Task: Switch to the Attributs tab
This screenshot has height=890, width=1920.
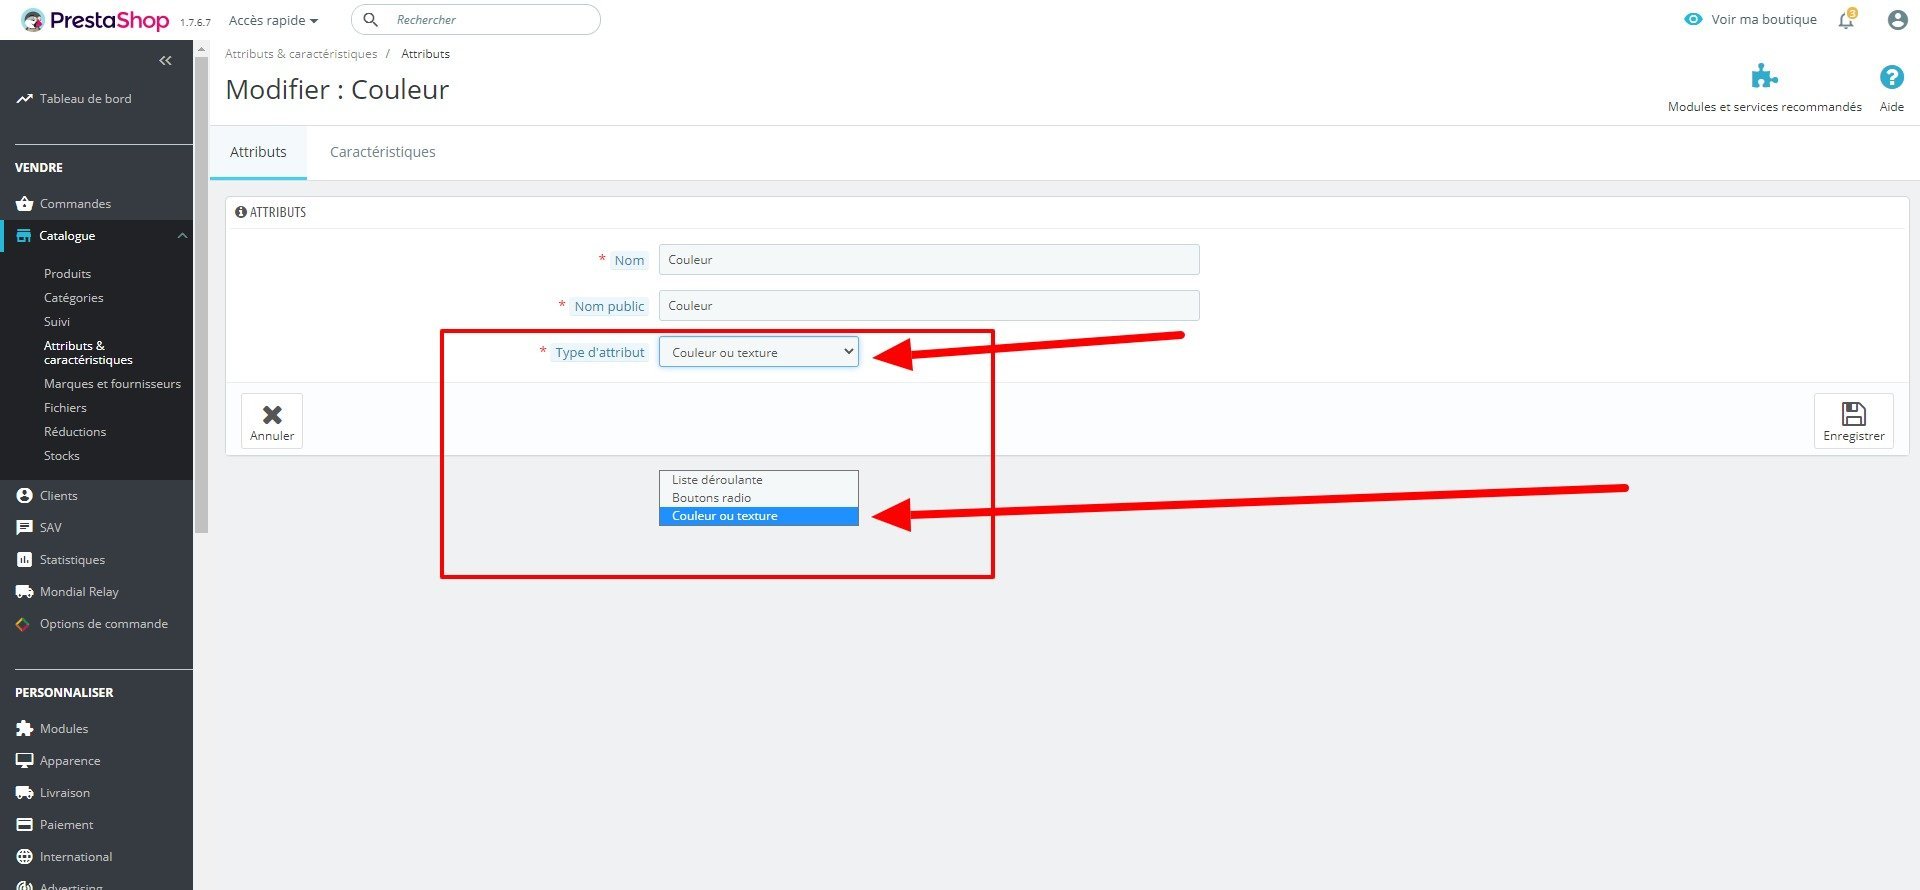Action: 258,152
